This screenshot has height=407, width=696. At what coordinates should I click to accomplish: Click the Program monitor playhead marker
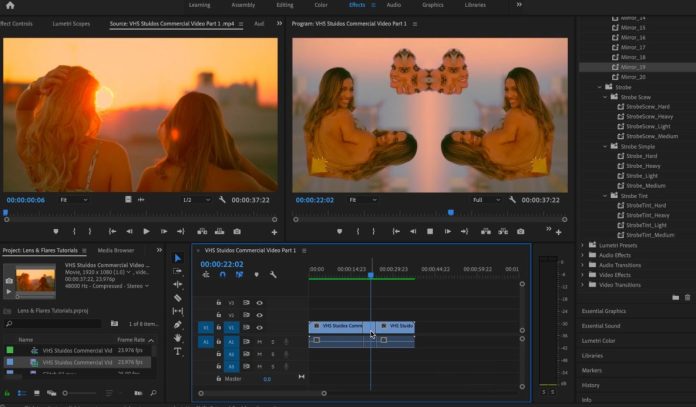click(450, 212)
